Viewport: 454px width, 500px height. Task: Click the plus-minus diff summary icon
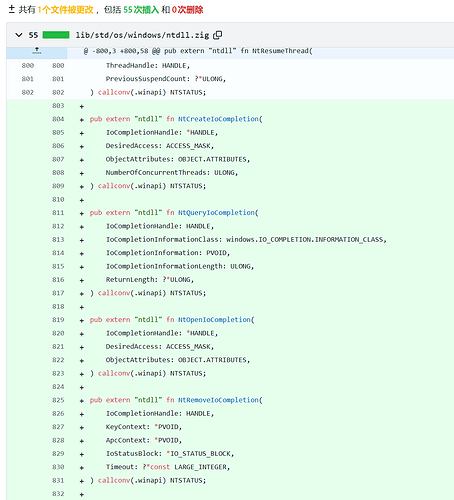(x=12, y=9)
